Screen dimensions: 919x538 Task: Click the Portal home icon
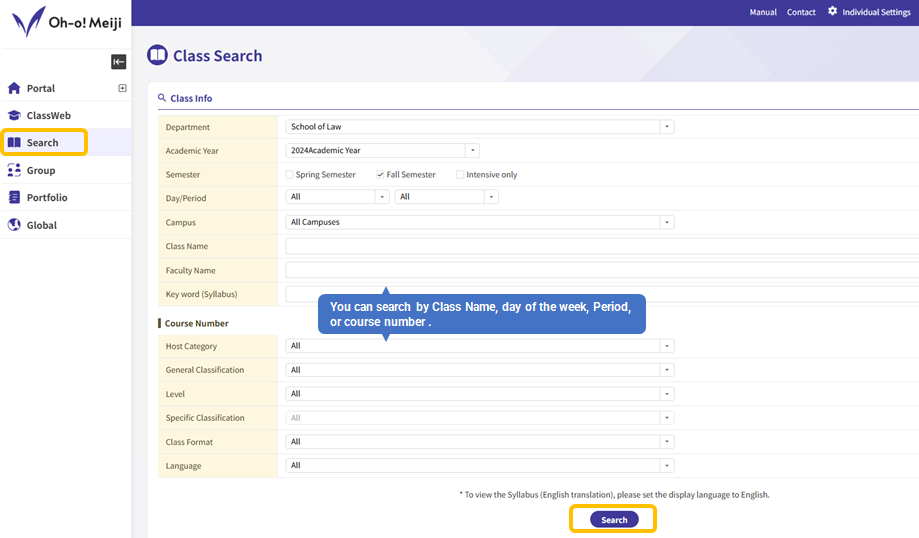14,89
